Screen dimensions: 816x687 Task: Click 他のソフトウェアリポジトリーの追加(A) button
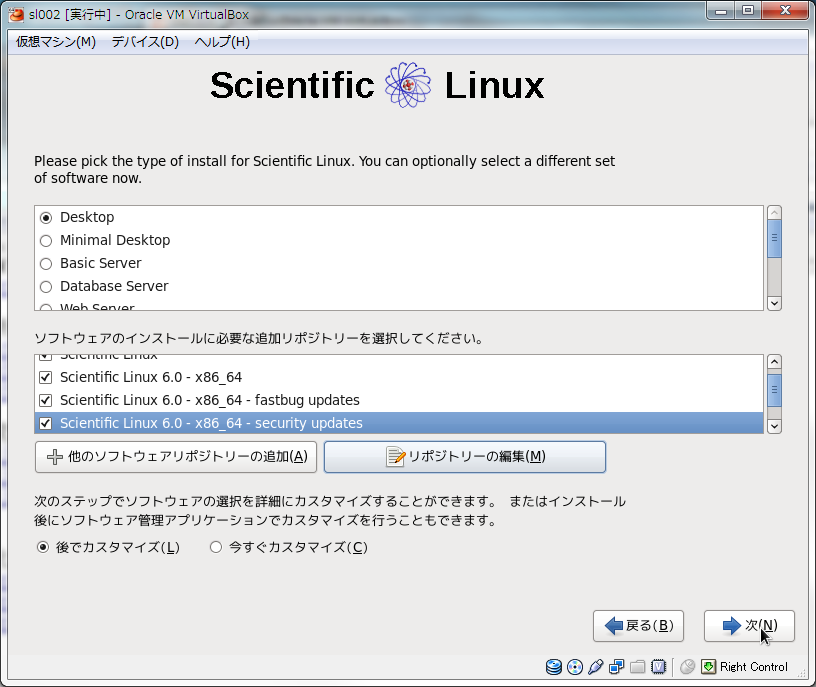pos(176,457)
